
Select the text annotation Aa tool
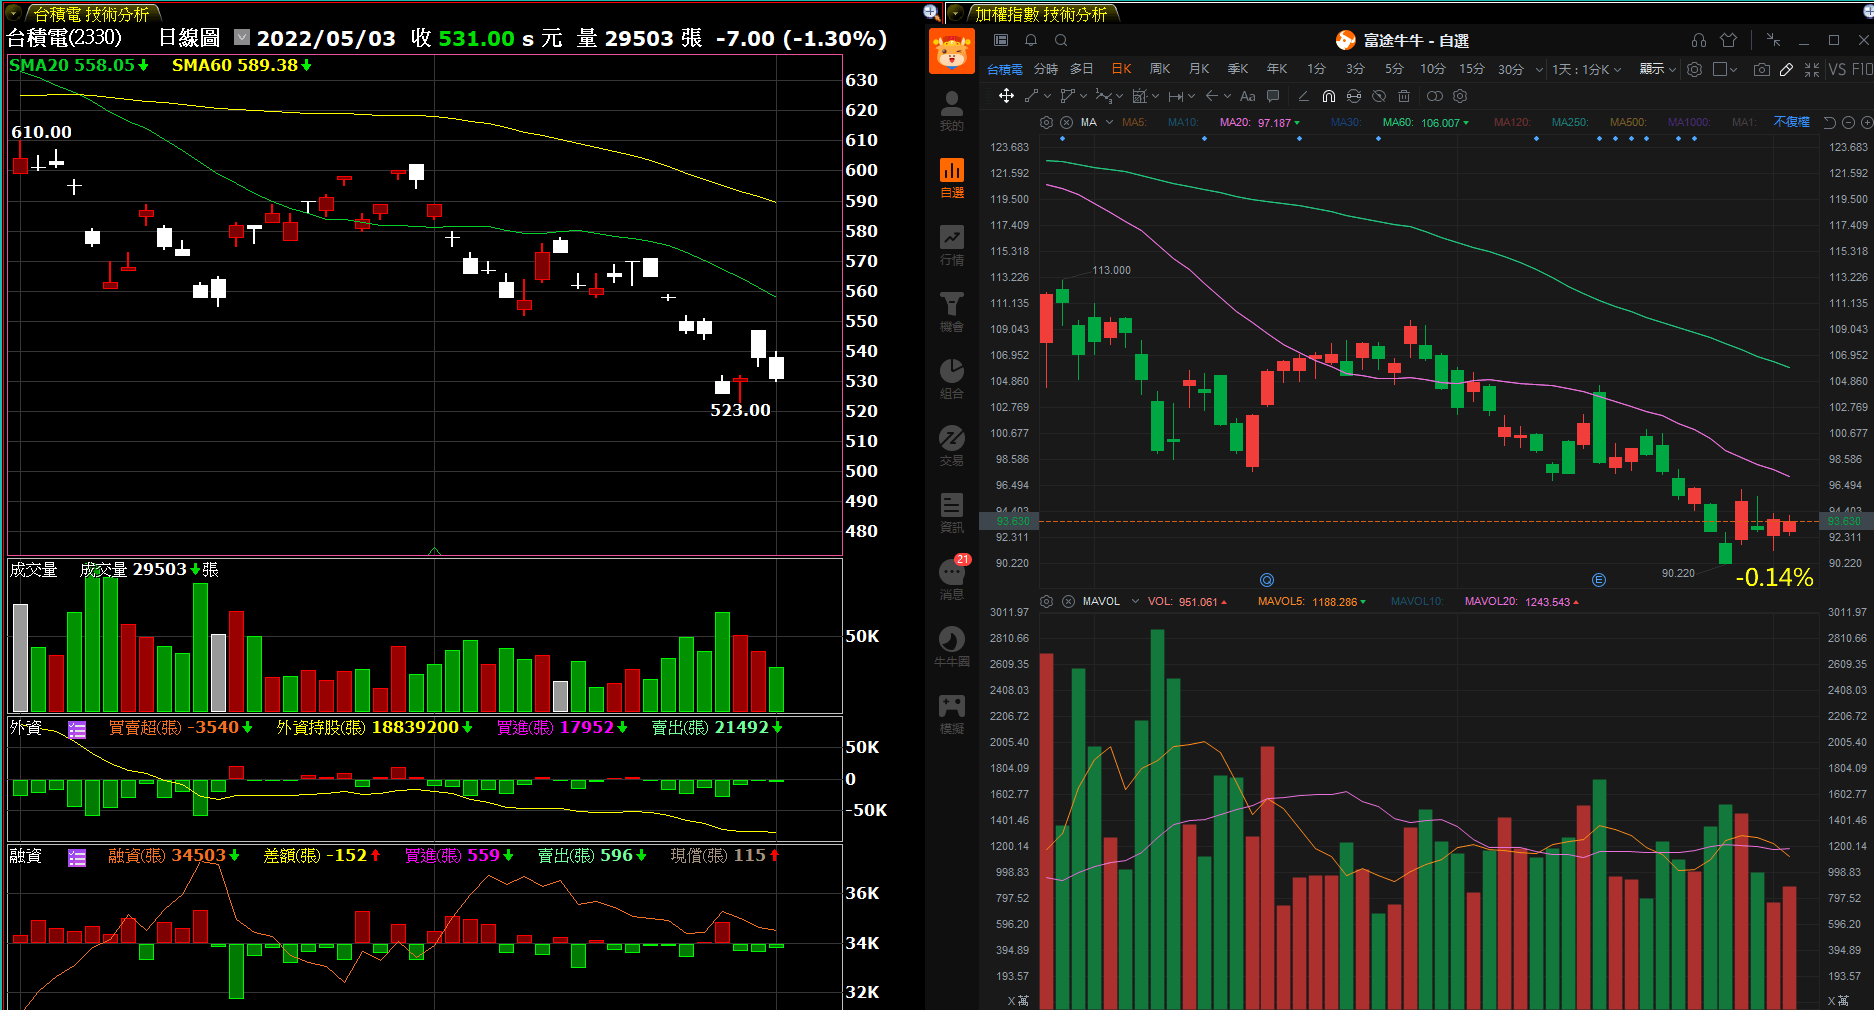coord(1247,96)
